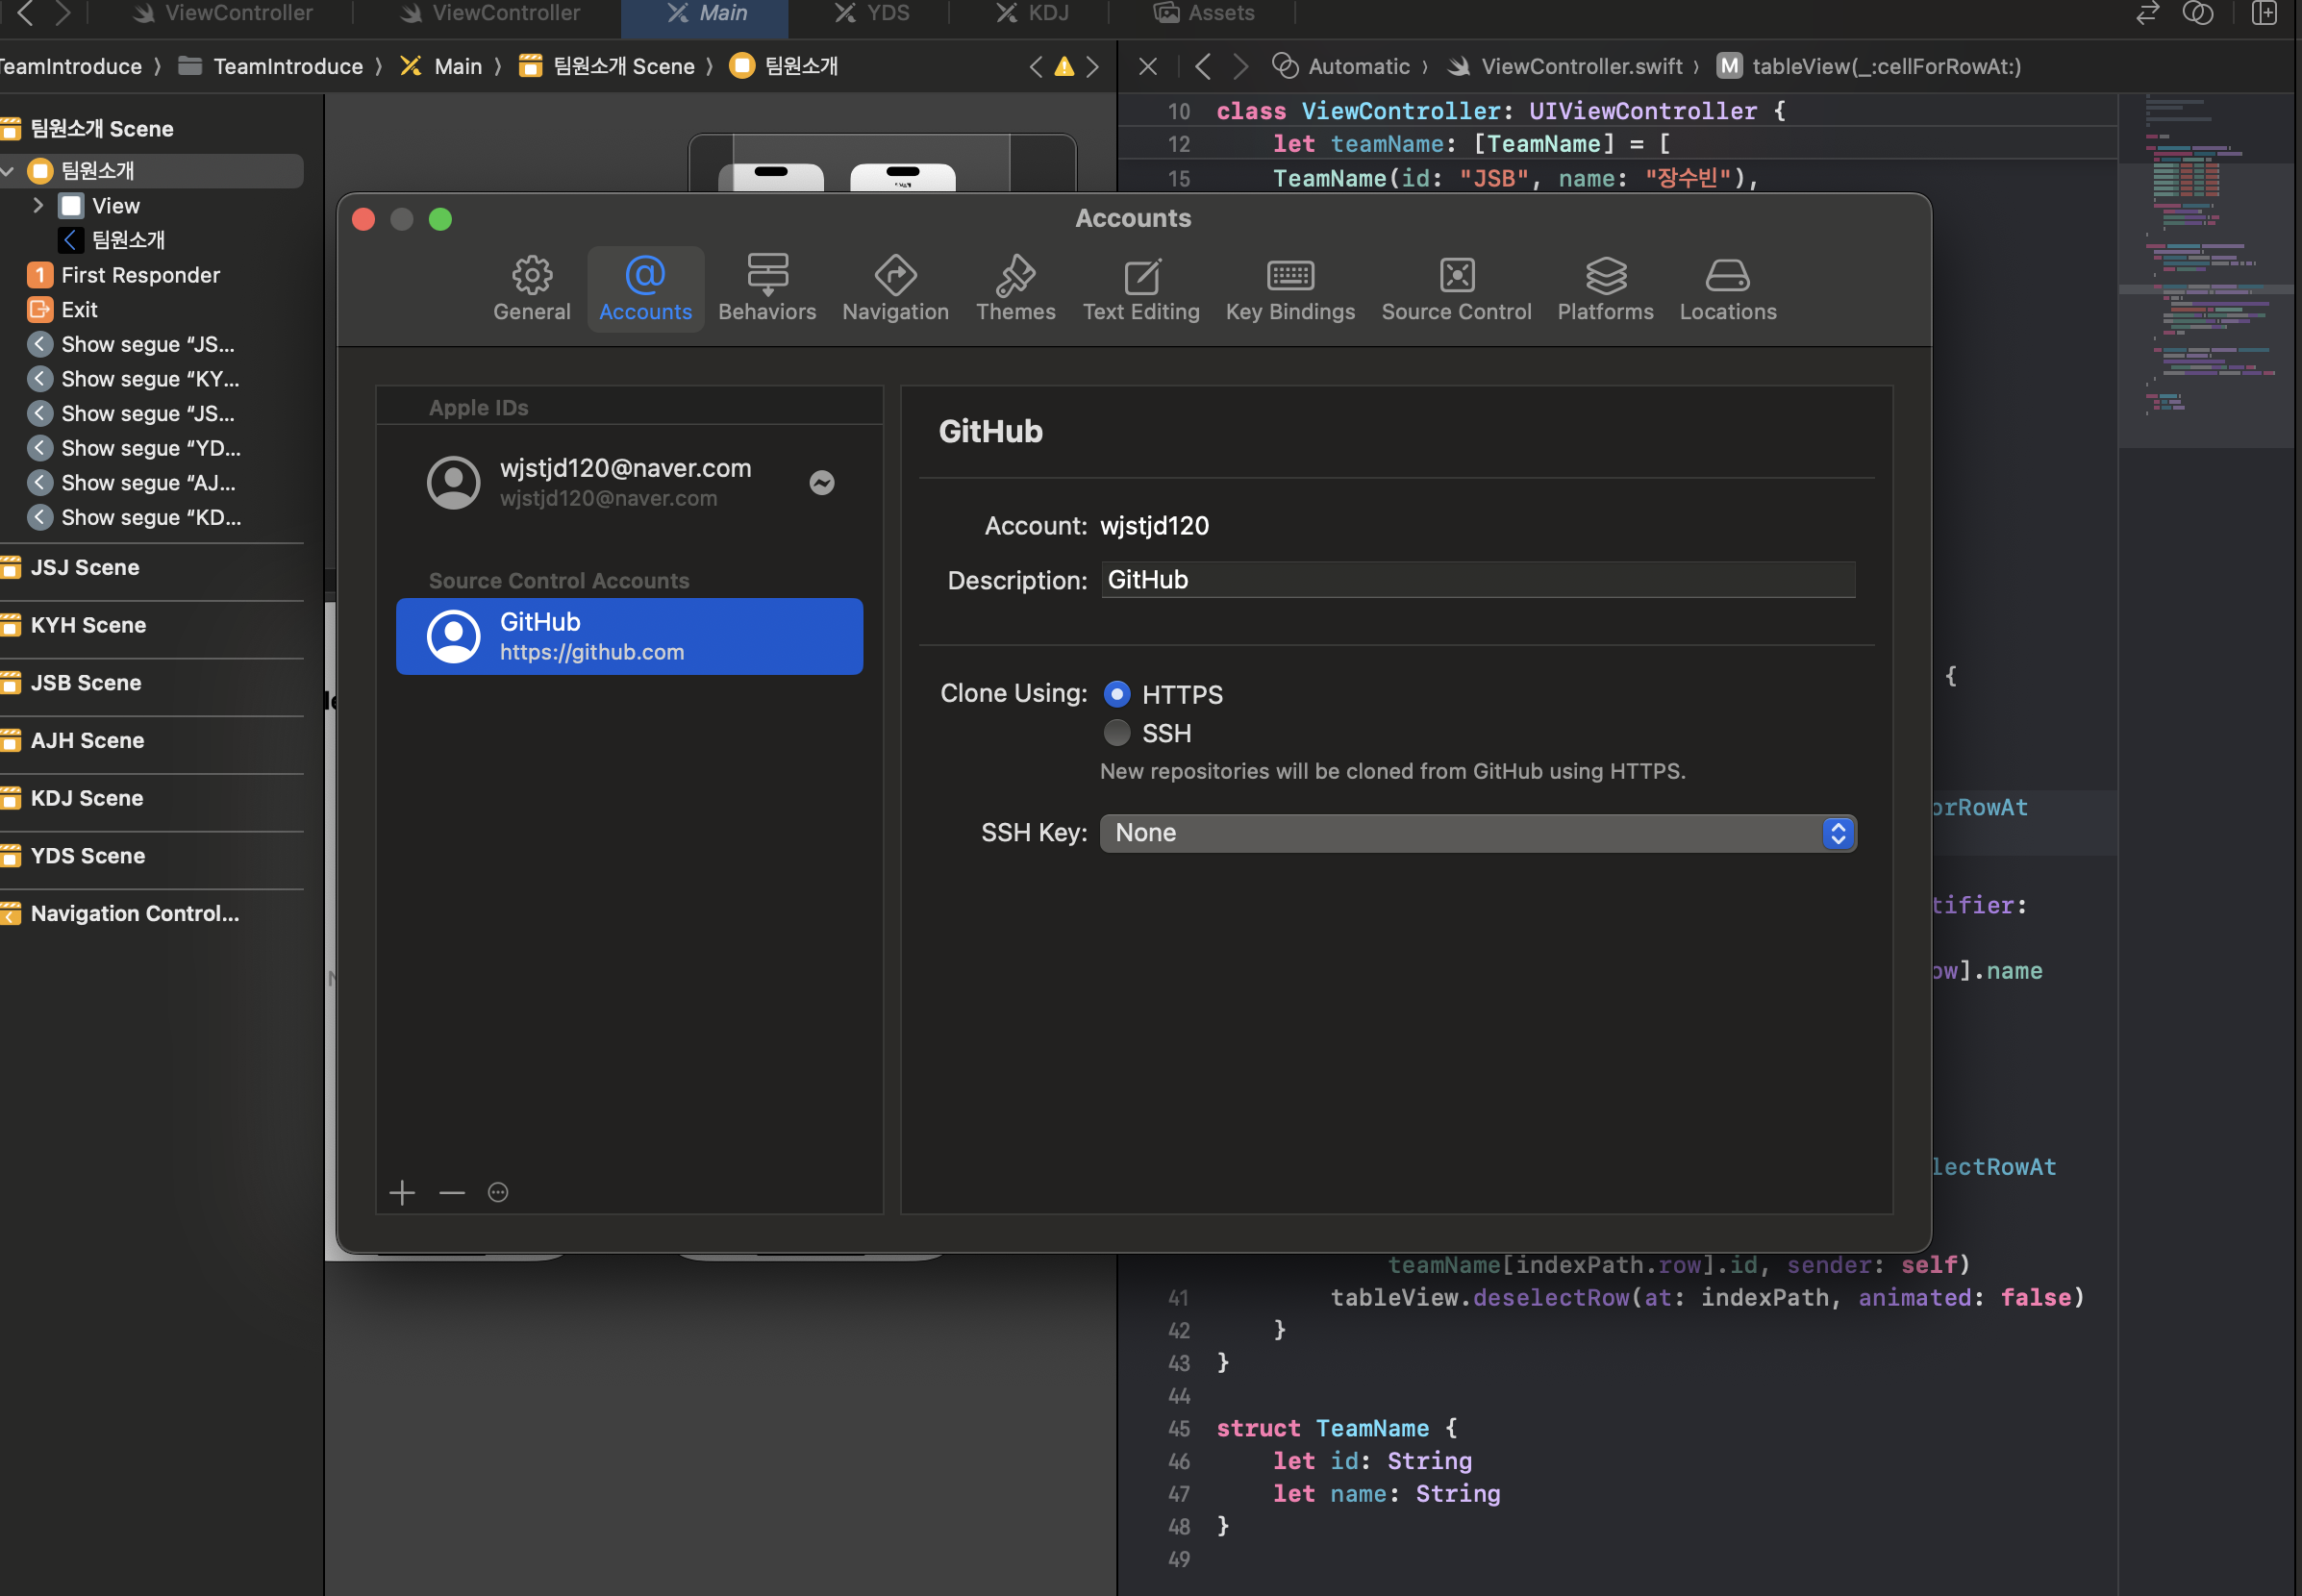Open the Automatic jump bar menu

tap(1340, 66)
